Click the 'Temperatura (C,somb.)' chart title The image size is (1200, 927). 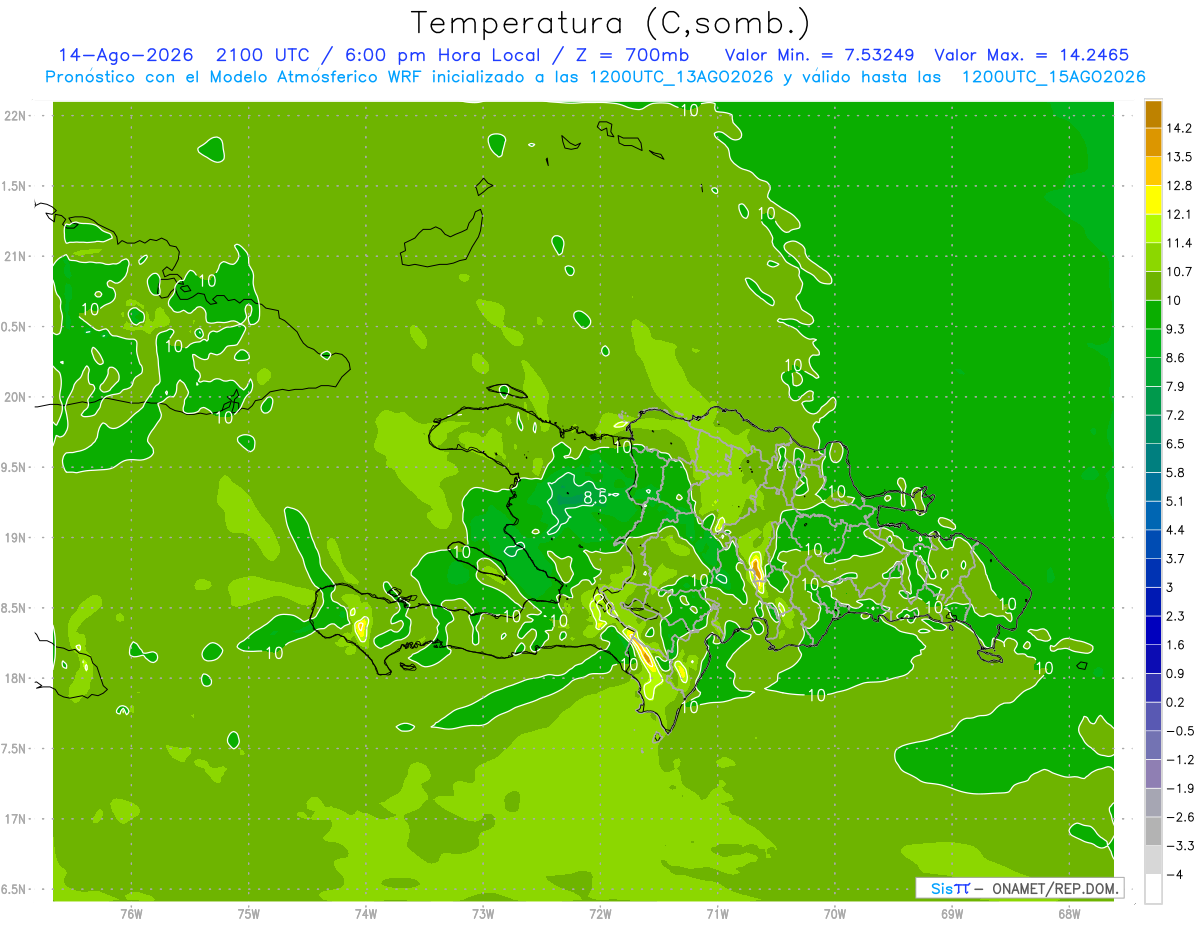[x=611, y=22]
